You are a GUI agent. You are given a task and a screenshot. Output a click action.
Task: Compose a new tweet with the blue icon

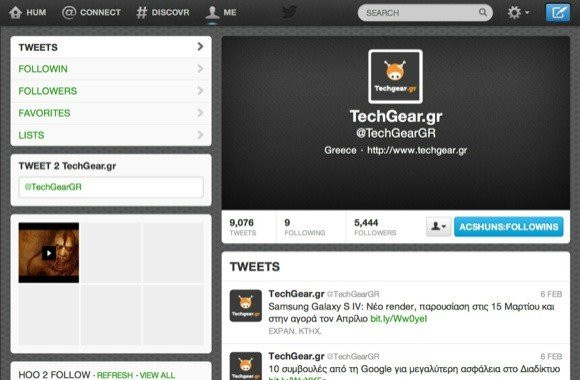click(x=558, y=13)
